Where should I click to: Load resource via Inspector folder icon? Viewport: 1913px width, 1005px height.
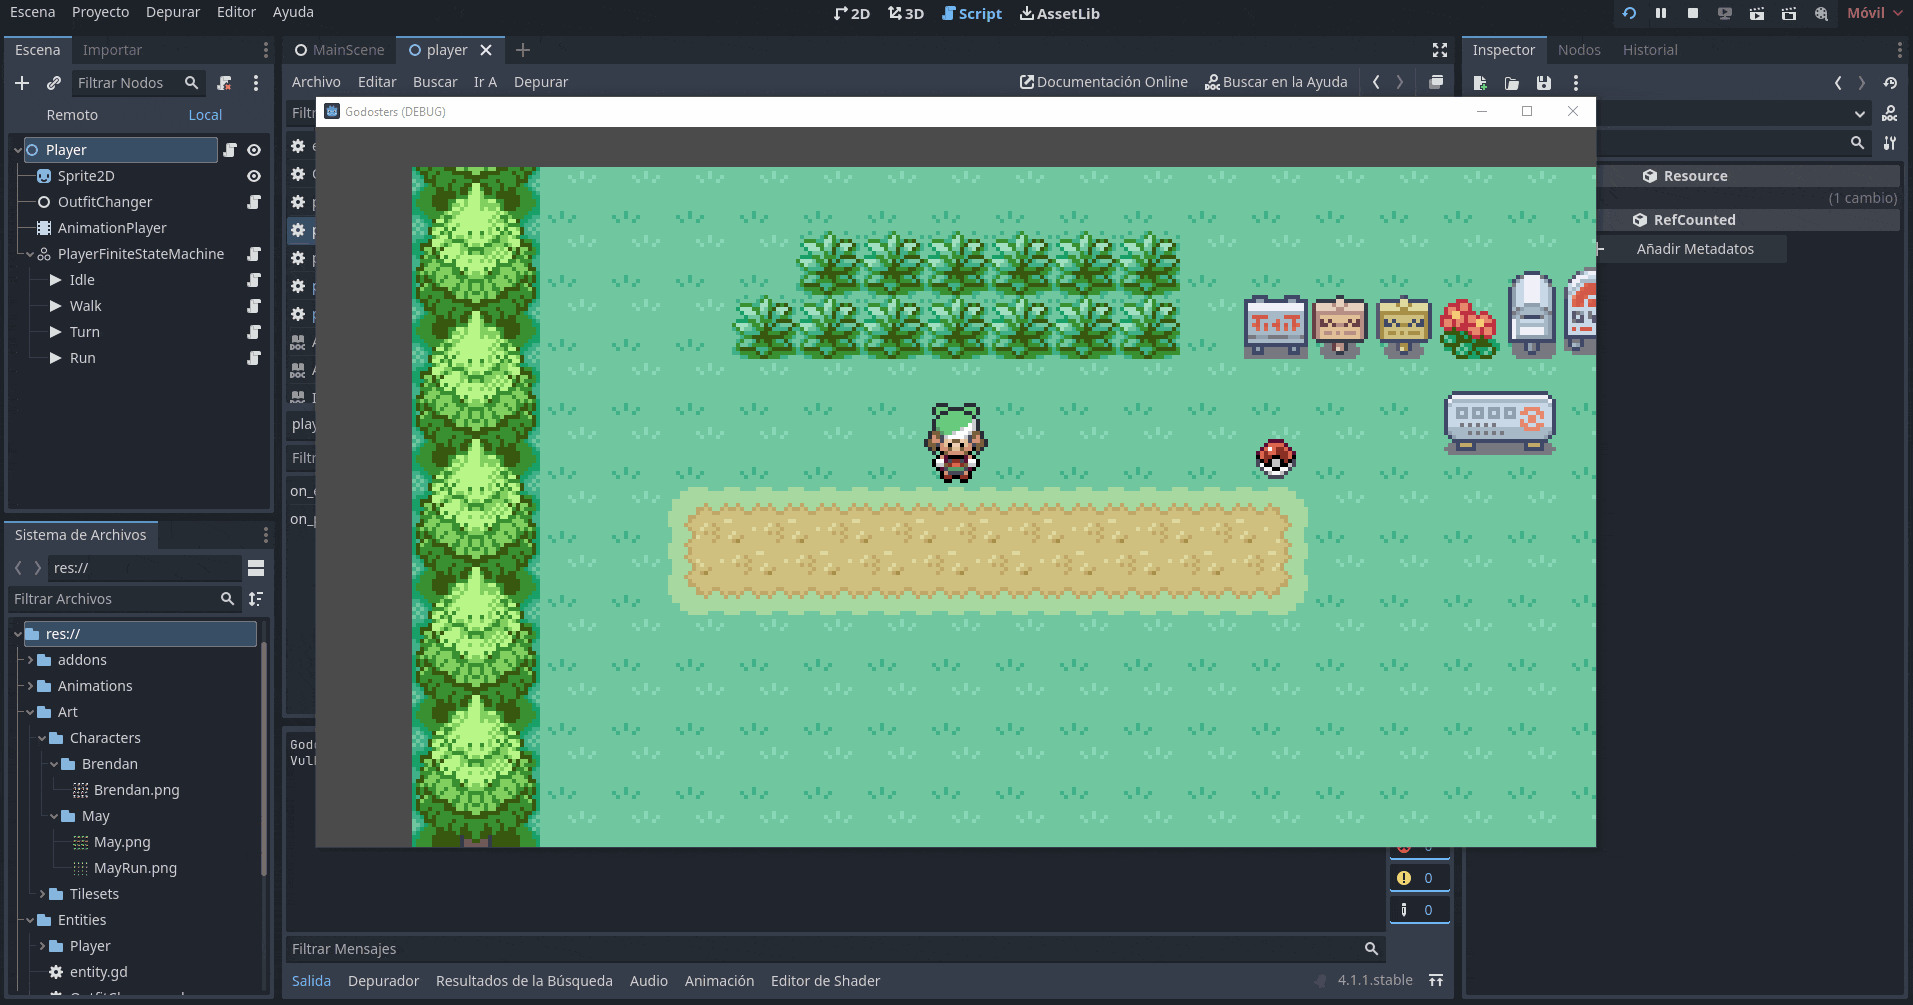click(x=1512, y=83)
